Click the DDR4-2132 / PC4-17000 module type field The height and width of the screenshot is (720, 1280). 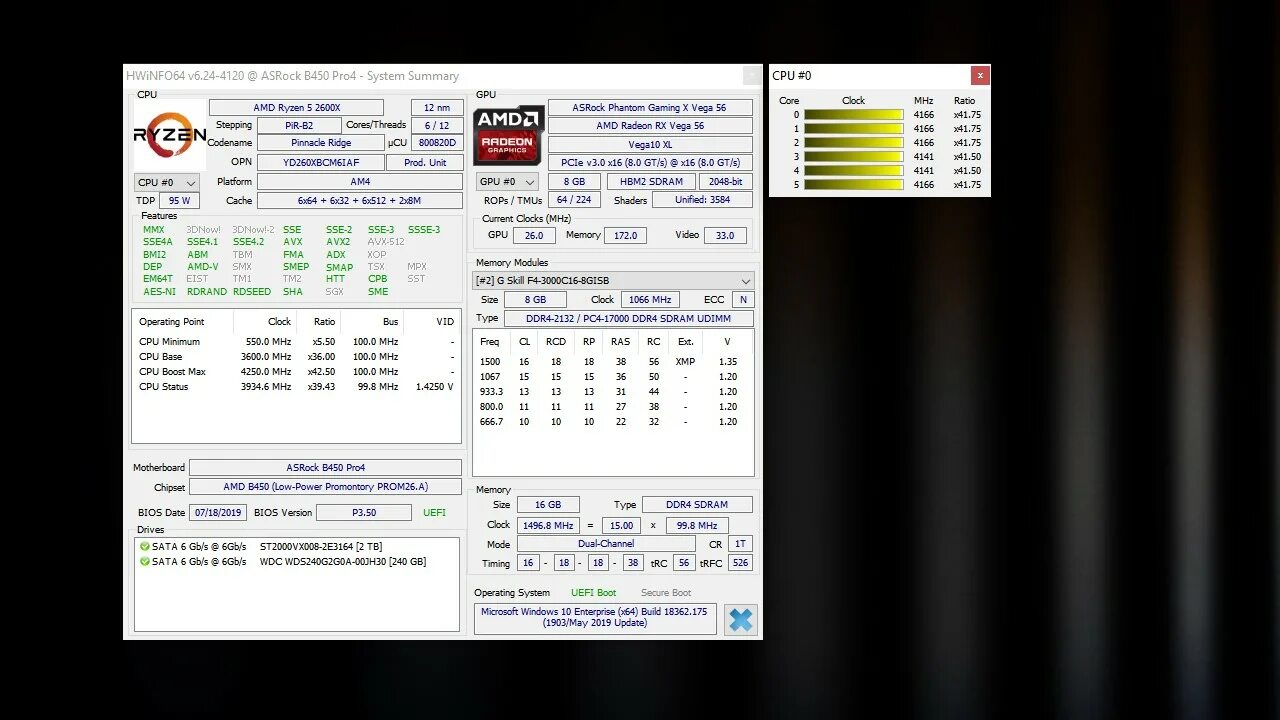pos(628,318)
